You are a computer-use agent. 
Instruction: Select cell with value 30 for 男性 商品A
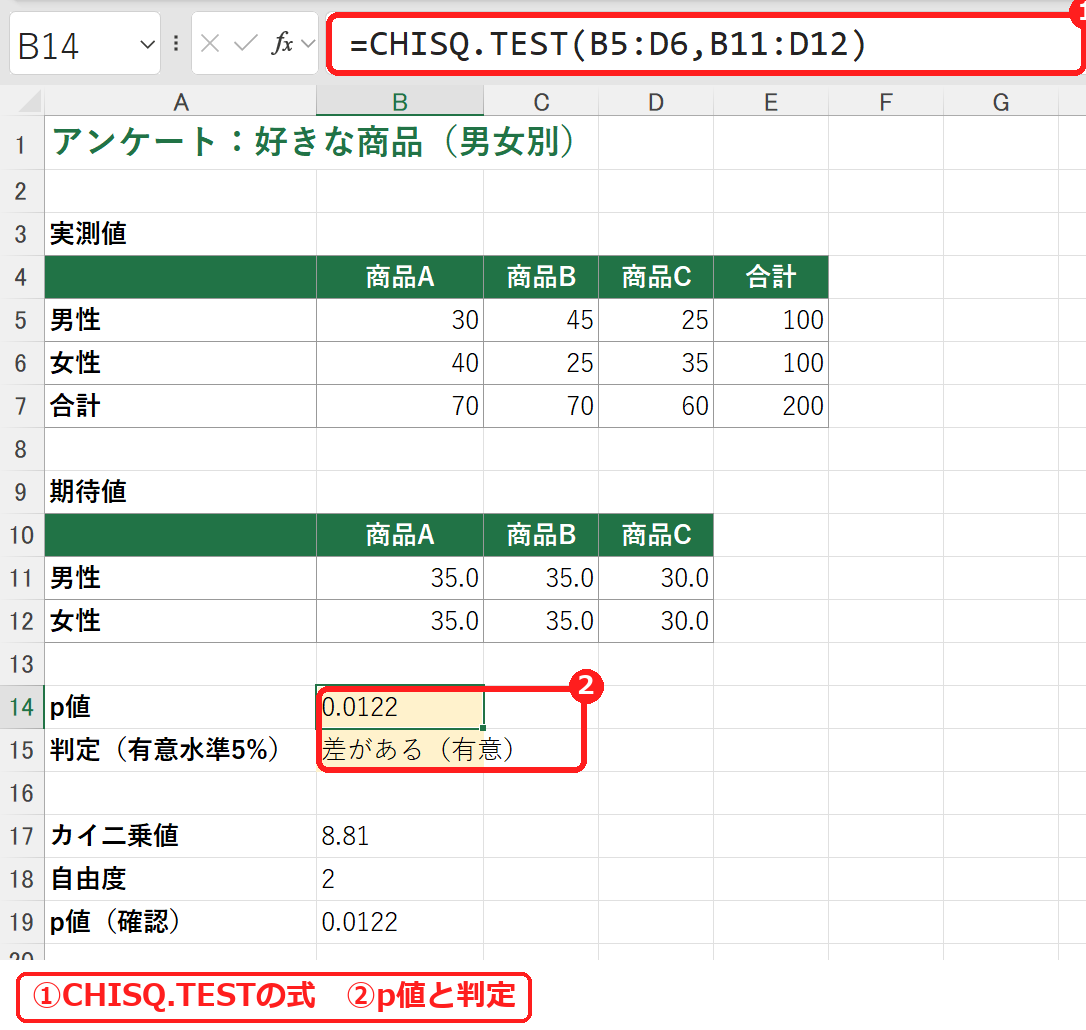point(400,320)
